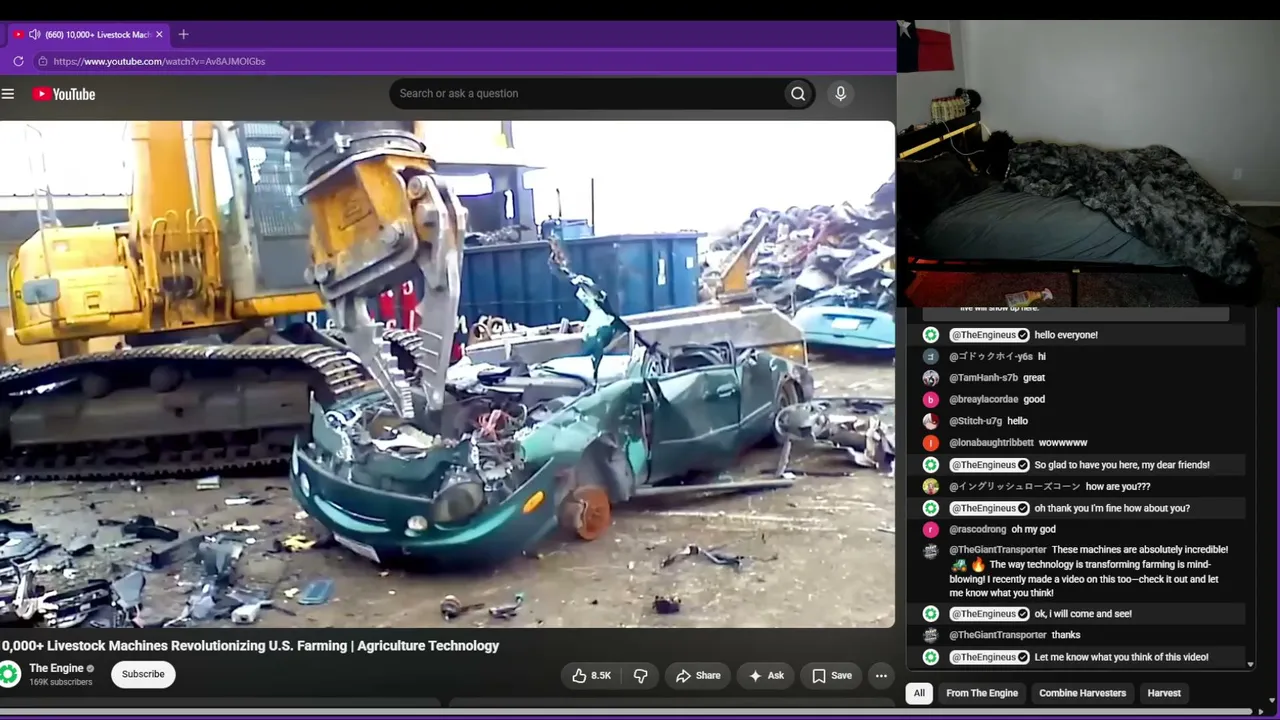Open a new browser tab
1280x720 pixels.
pyautogui.click(x=183, y=34)
